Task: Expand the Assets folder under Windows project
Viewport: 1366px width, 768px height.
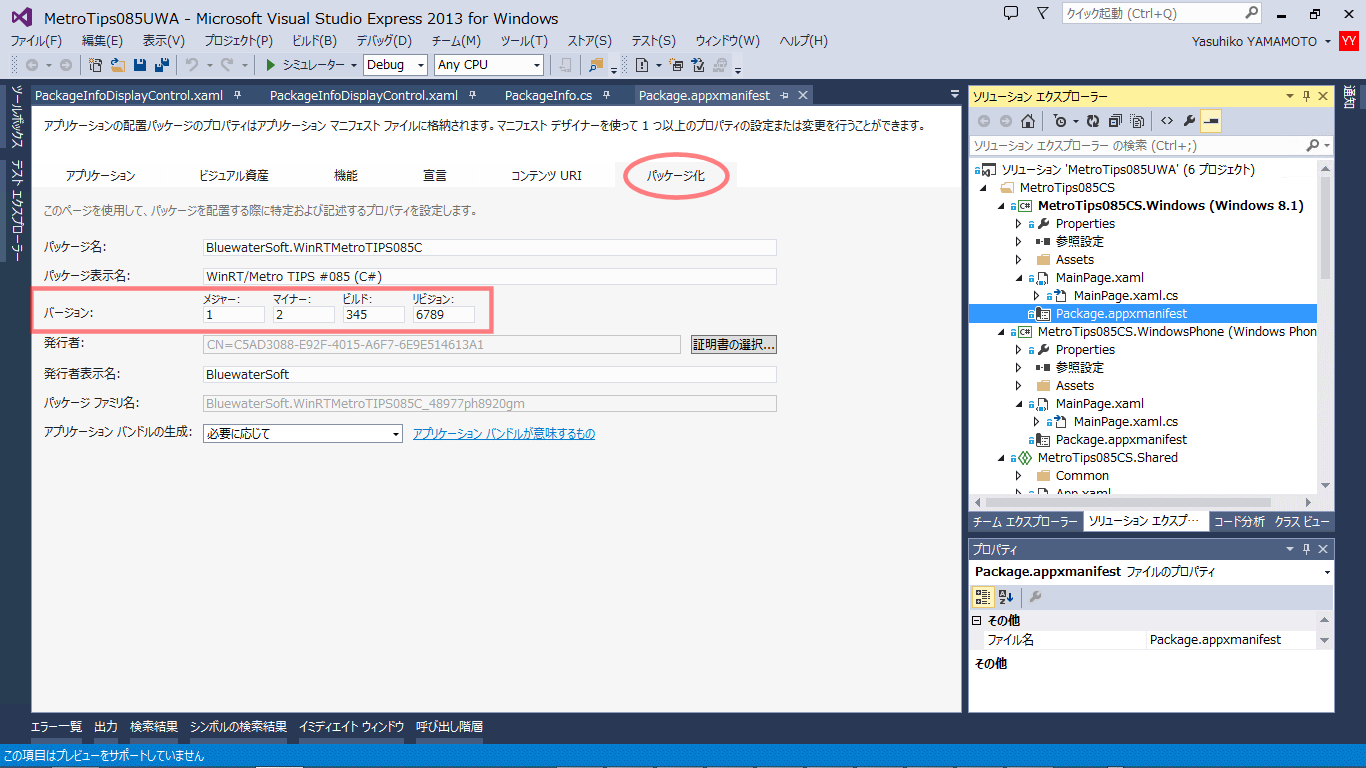Action: 1019,260
